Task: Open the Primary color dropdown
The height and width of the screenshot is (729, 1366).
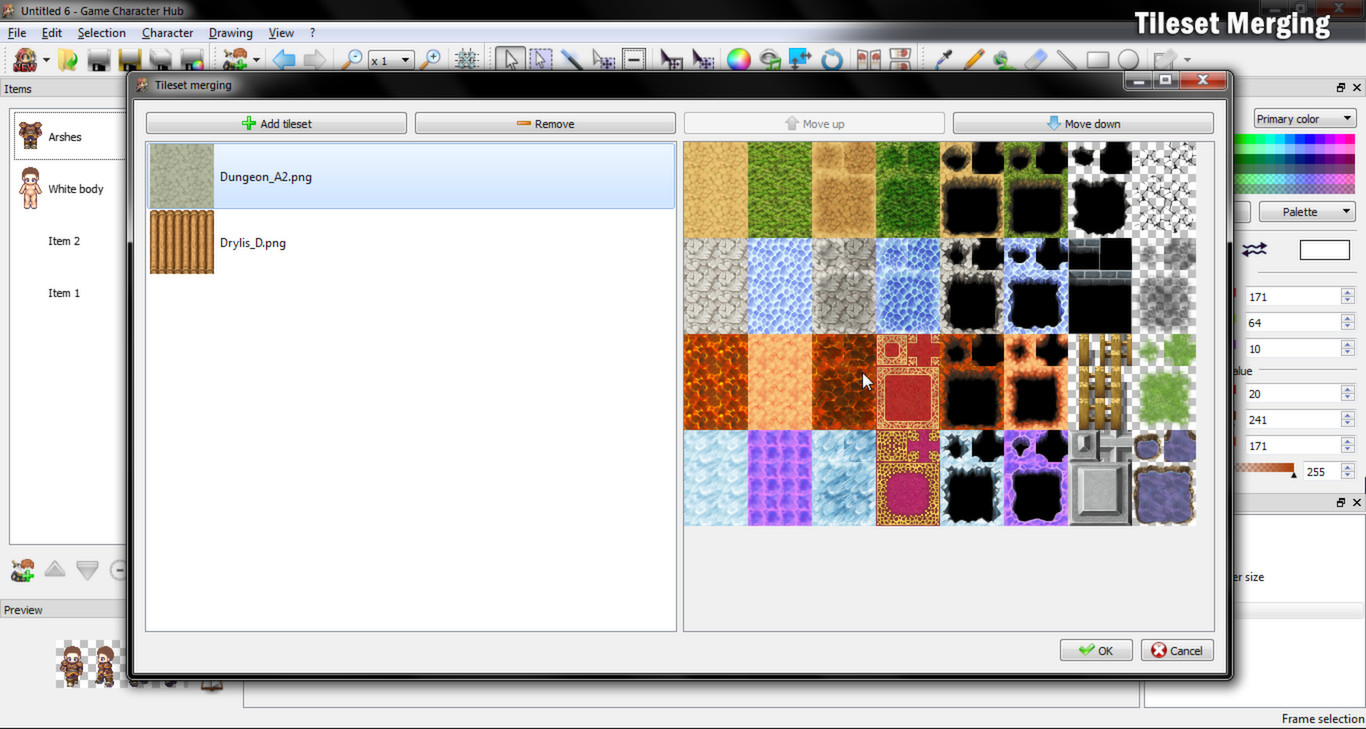Action: coord(1304,118)
